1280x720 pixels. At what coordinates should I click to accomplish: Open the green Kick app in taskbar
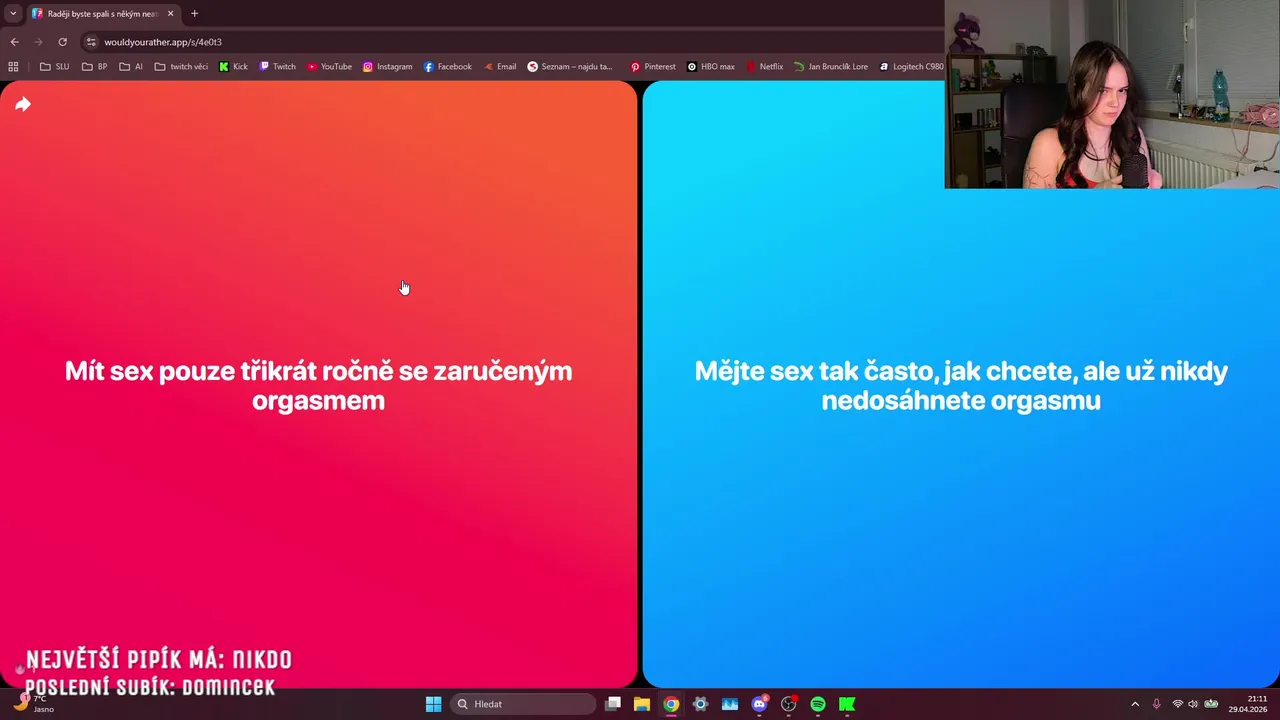coord(847,704)
